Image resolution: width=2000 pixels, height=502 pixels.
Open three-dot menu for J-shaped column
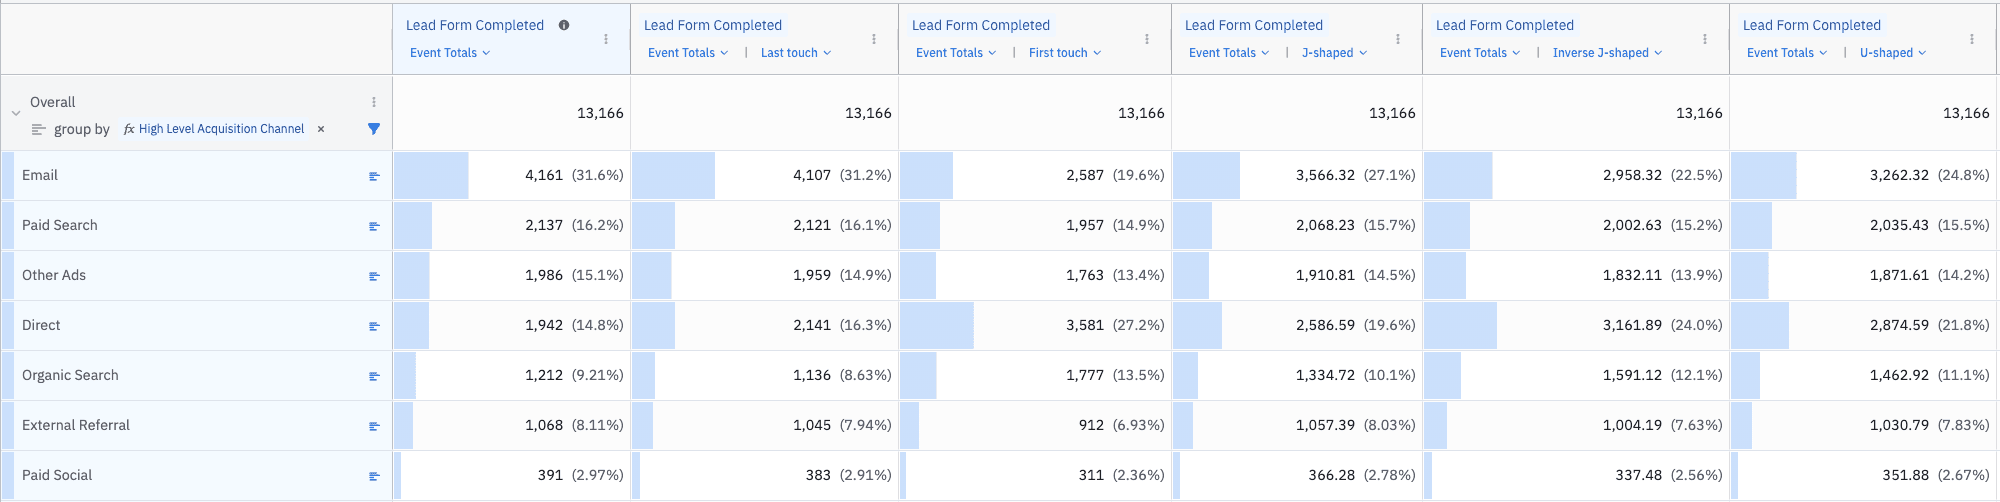(1398, 39)
